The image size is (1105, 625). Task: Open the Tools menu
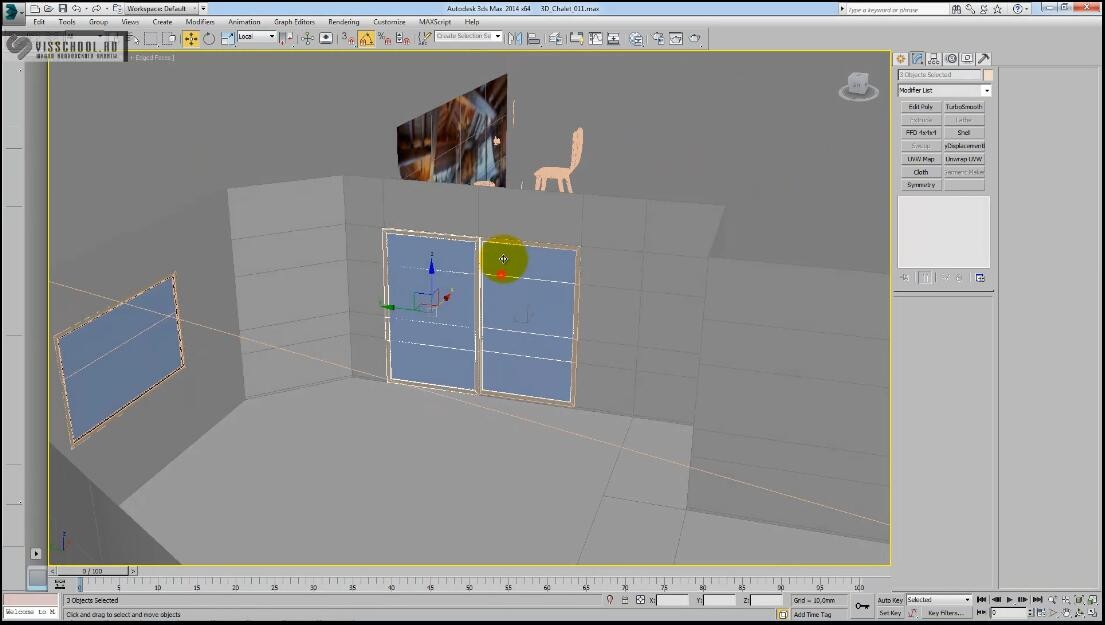tap(67, 22)
